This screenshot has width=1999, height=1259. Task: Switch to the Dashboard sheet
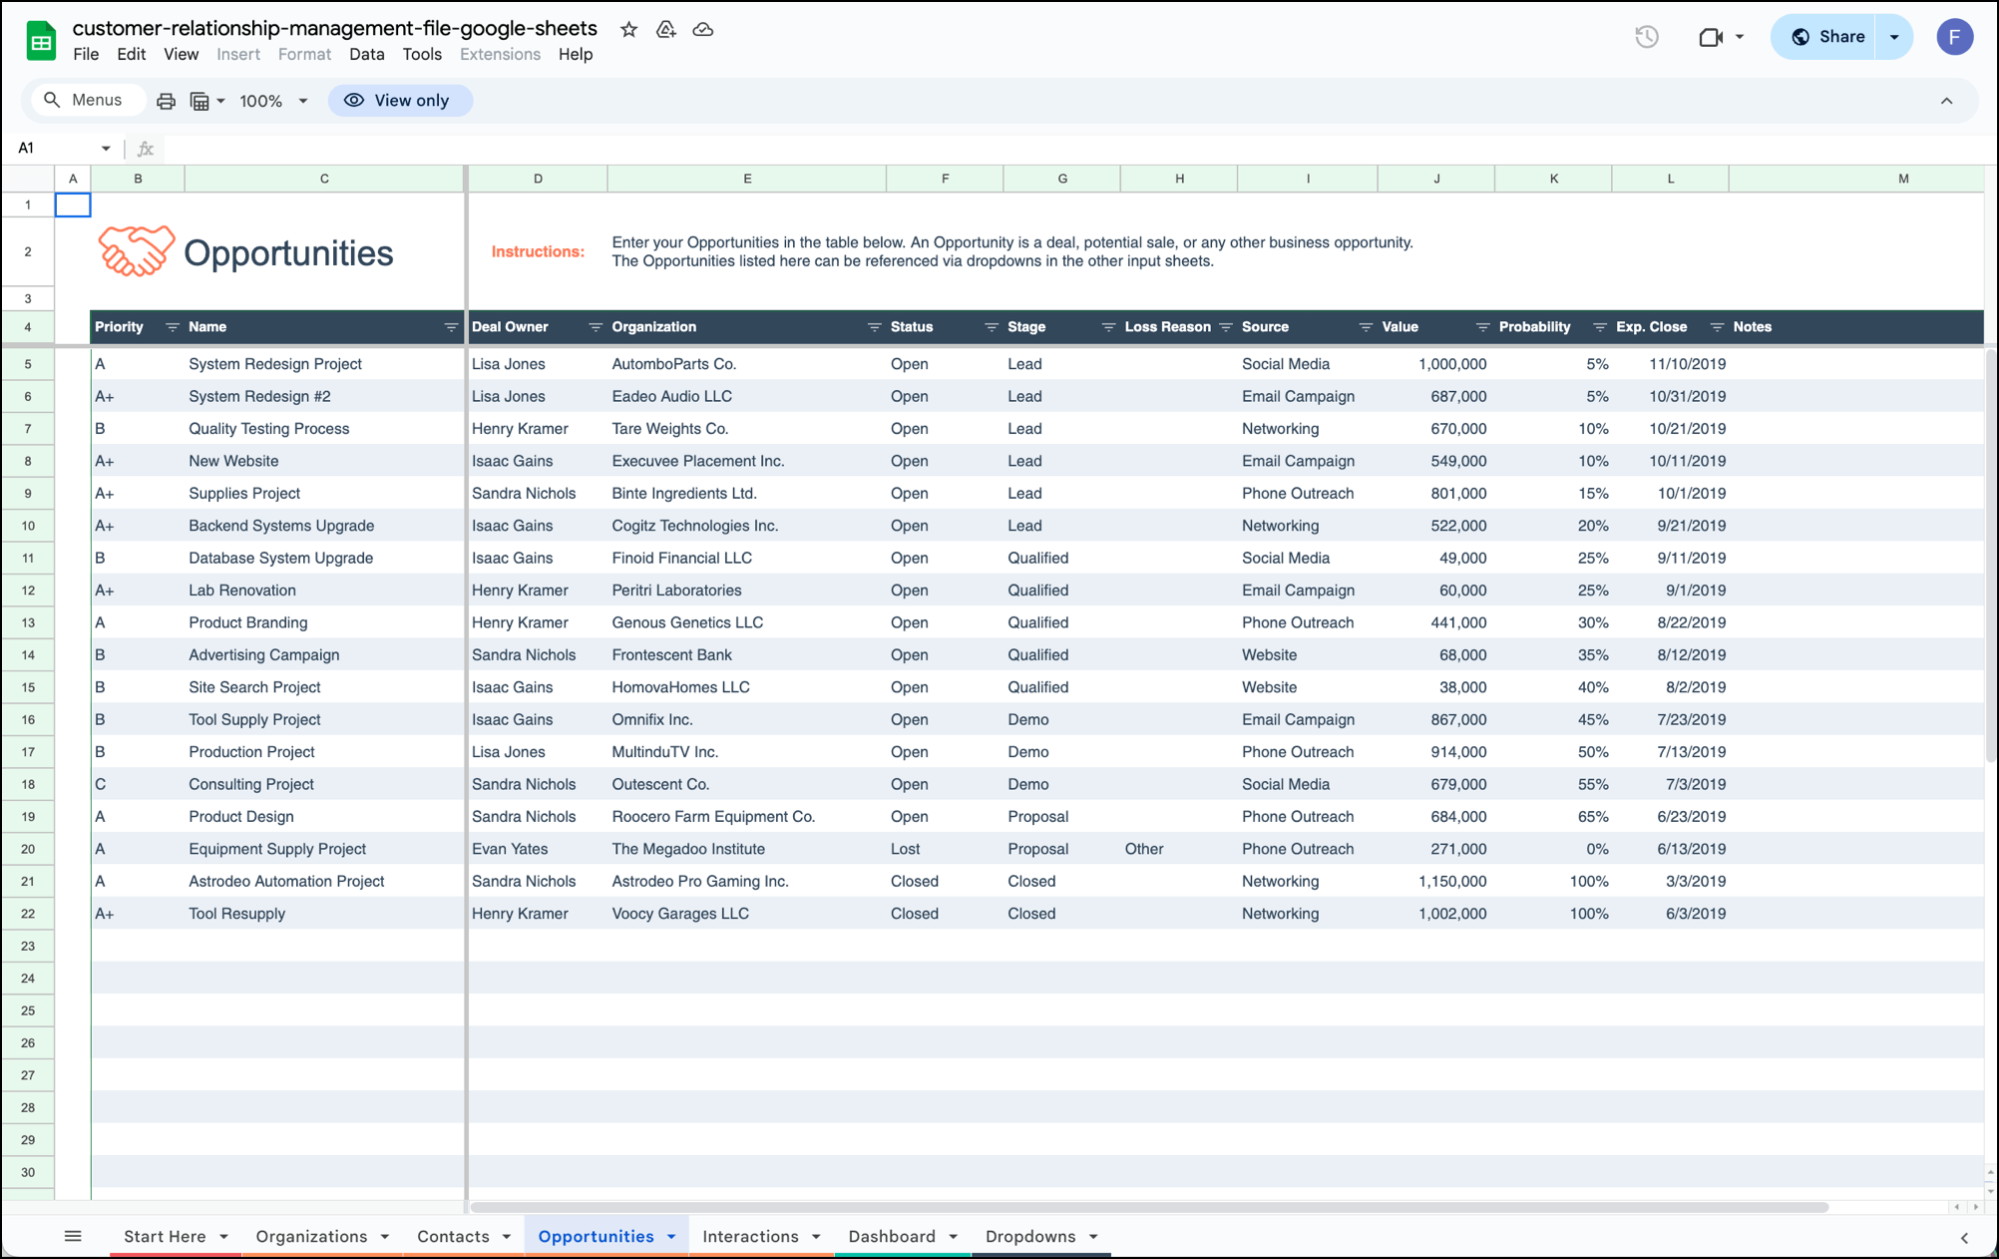tap(892, 1237)
